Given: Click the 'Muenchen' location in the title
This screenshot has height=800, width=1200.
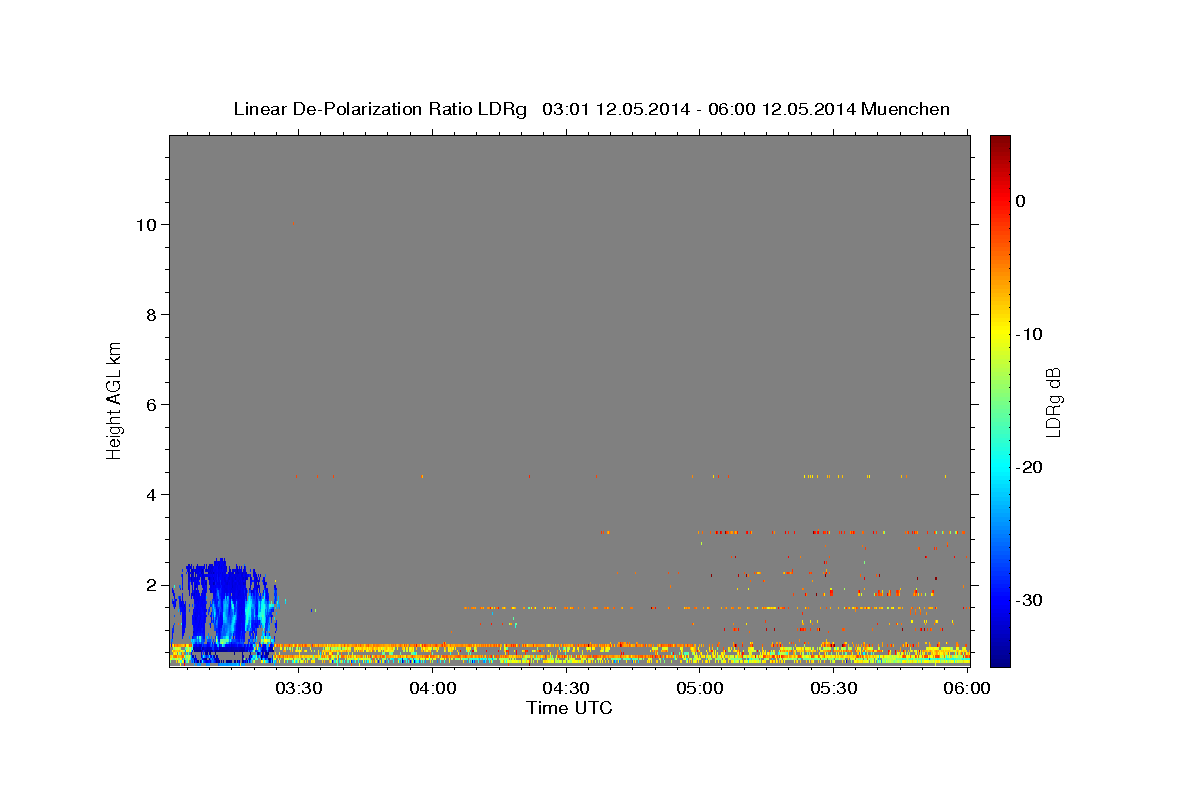Looking at the screenshot, I should (x=907, y=109).
